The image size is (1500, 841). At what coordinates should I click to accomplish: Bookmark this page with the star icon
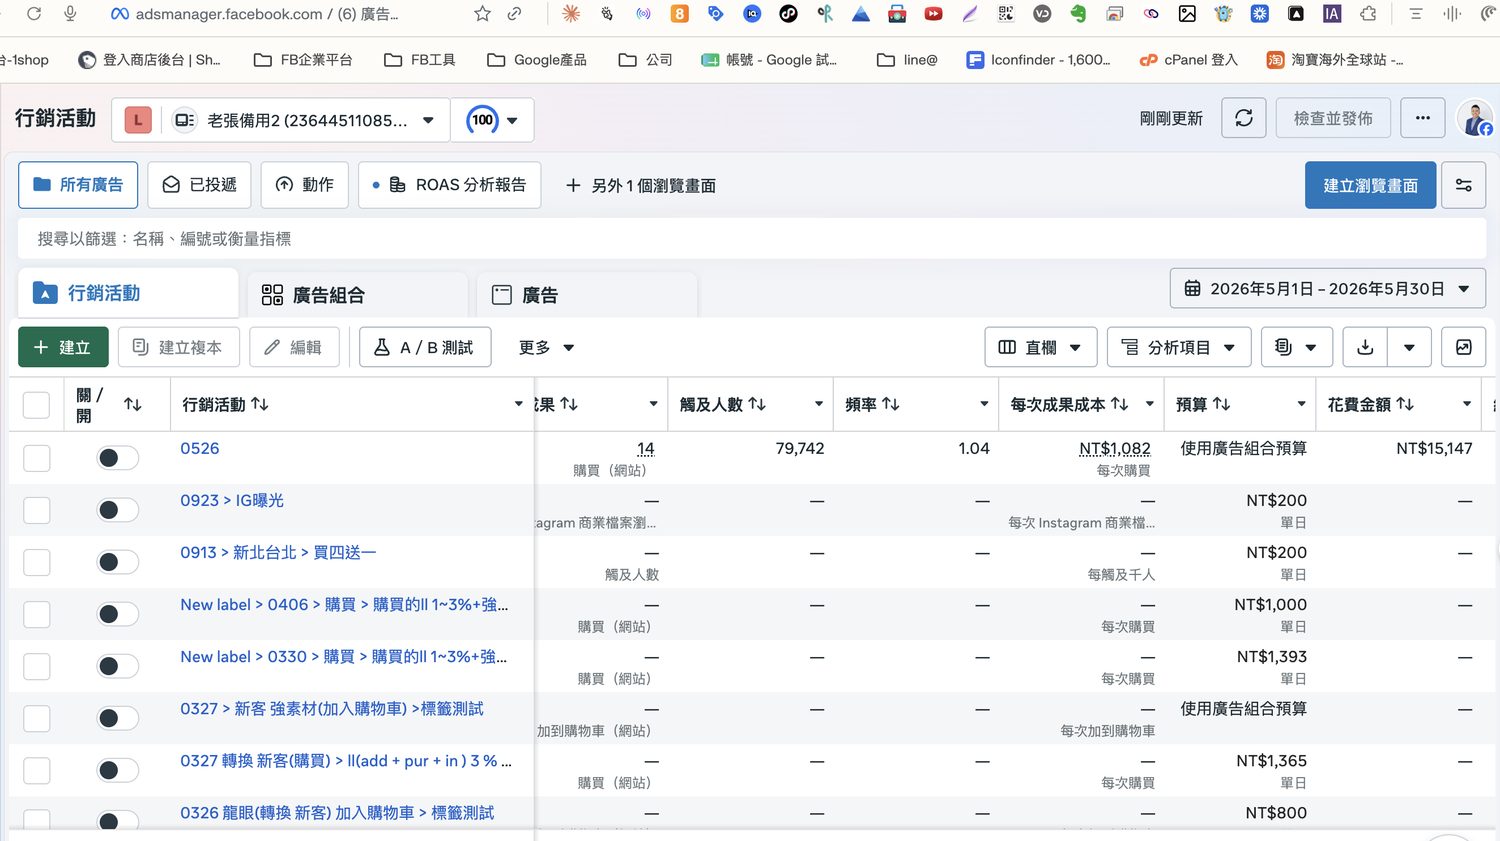482,14
